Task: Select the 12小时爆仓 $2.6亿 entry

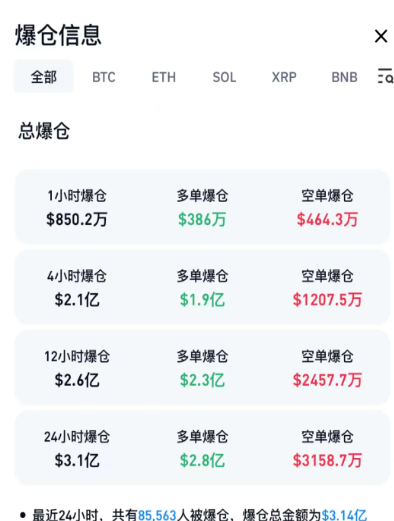Action: point(77,368)
